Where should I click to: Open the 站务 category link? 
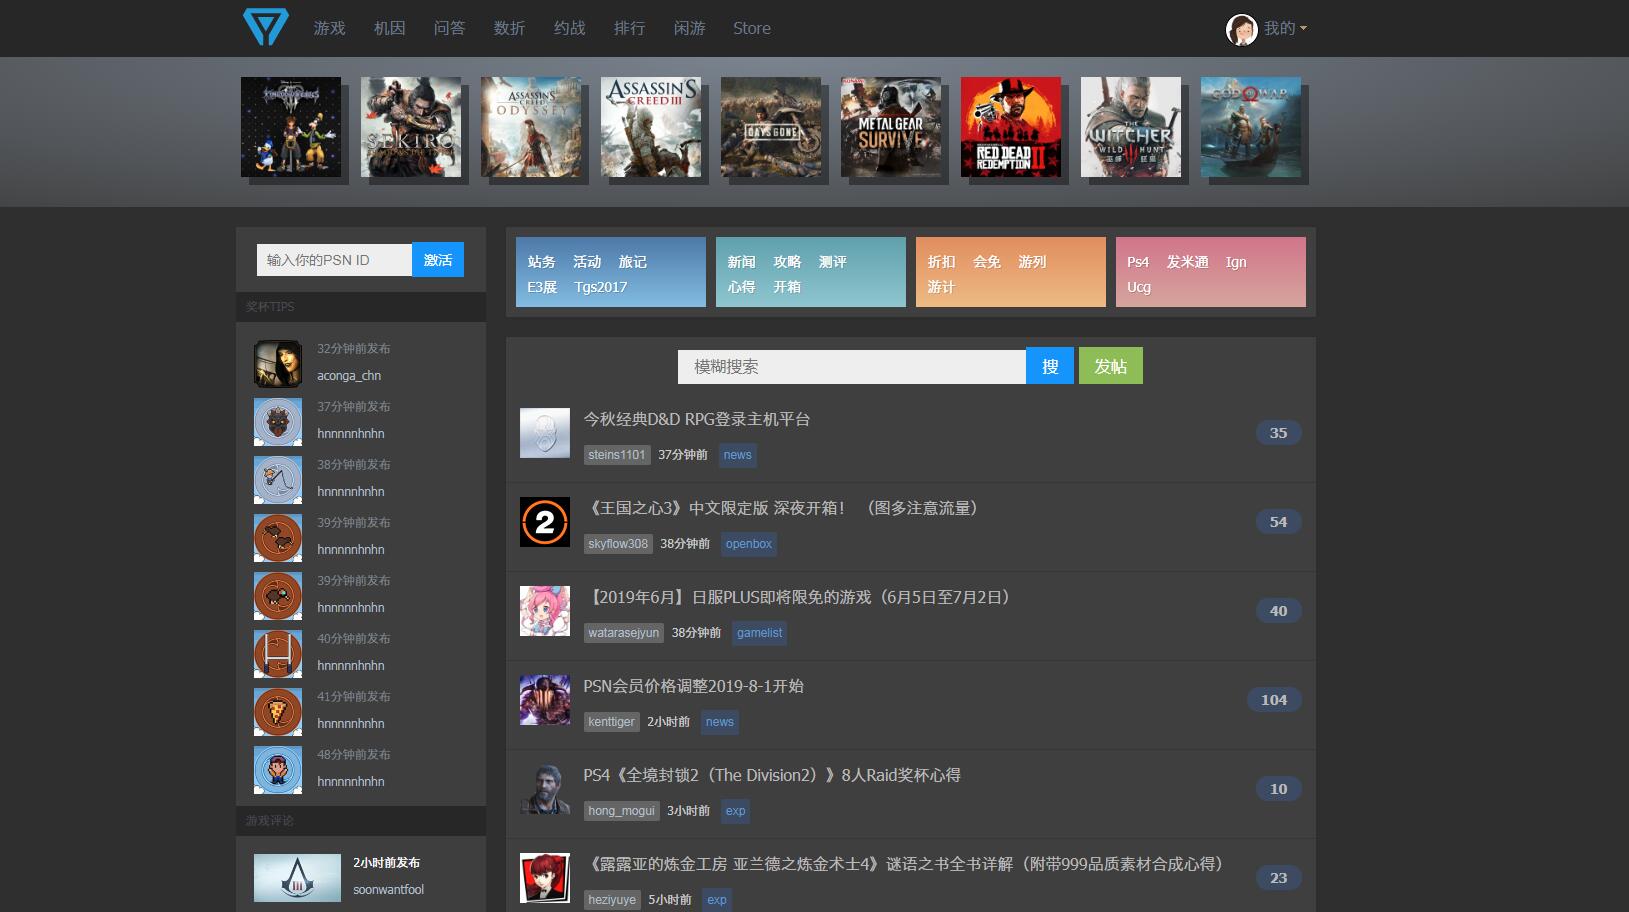(541, 262)
